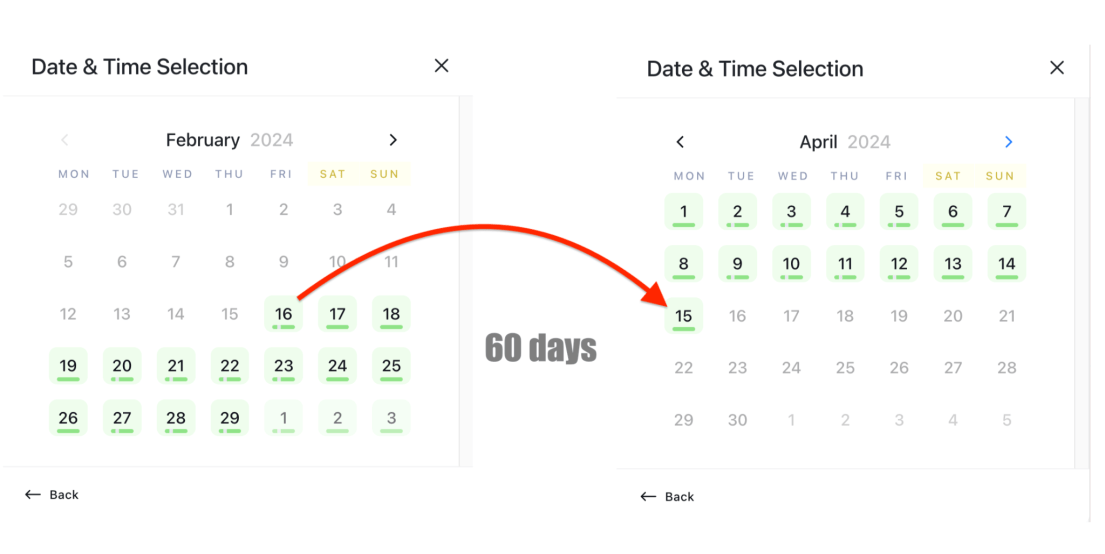Viewport: 1105px width, 554px height.
Task: Pick February 24 Saturday date
Action: click(338, 366)
